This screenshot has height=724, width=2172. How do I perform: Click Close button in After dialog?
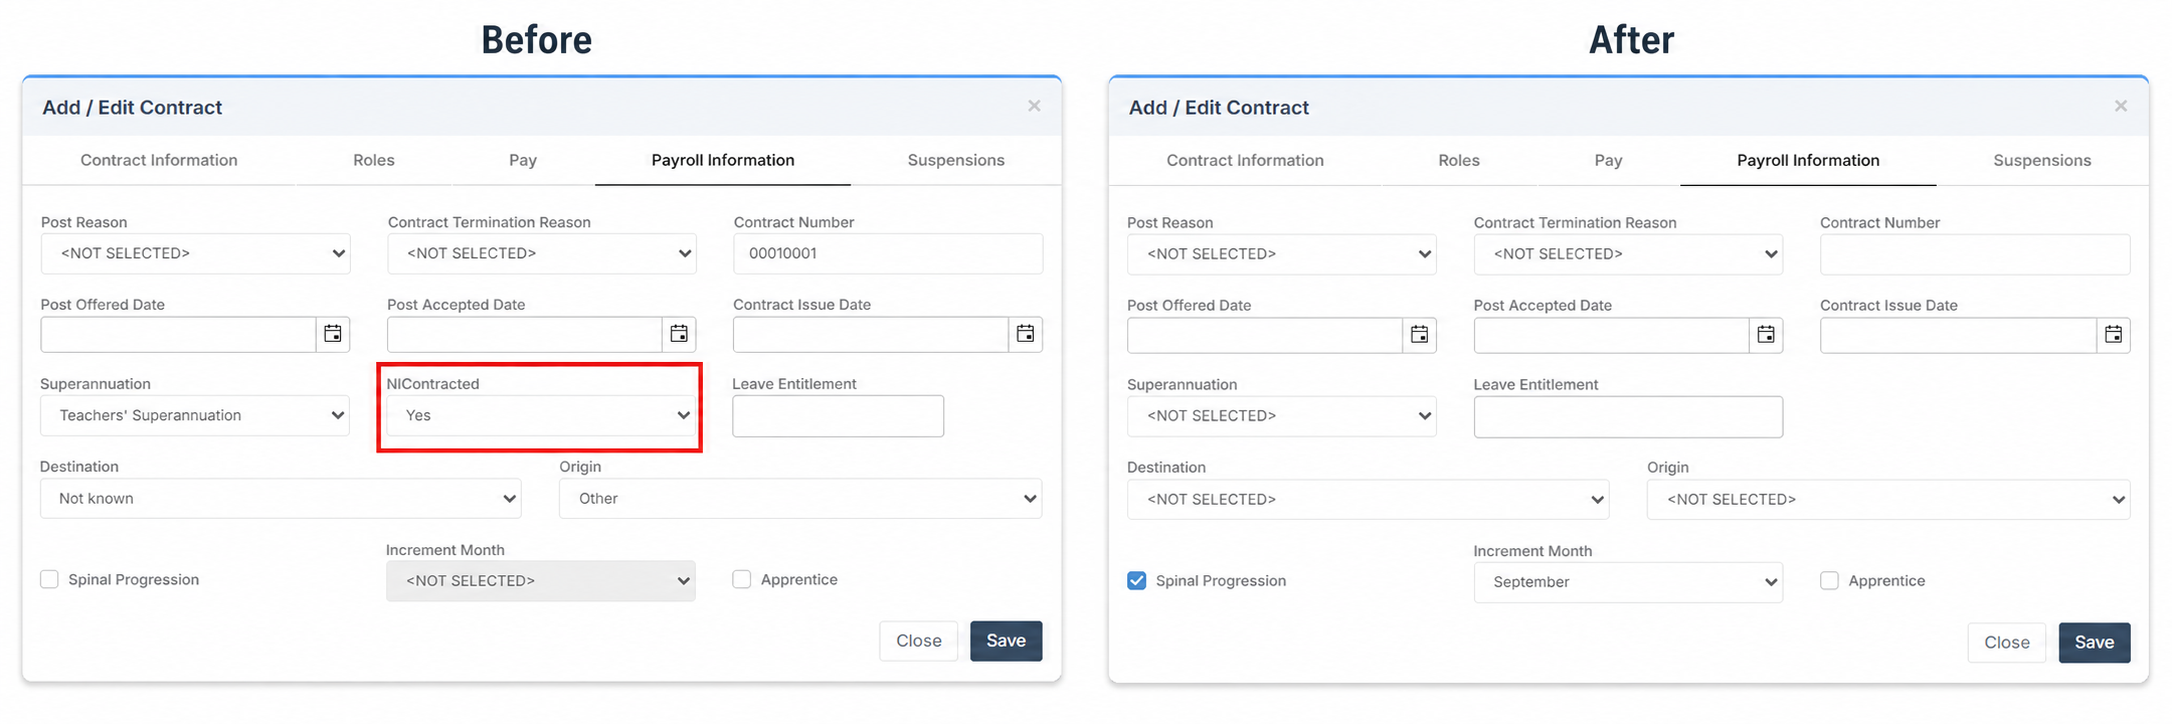pyautogui.click(x=2007, y=643)
